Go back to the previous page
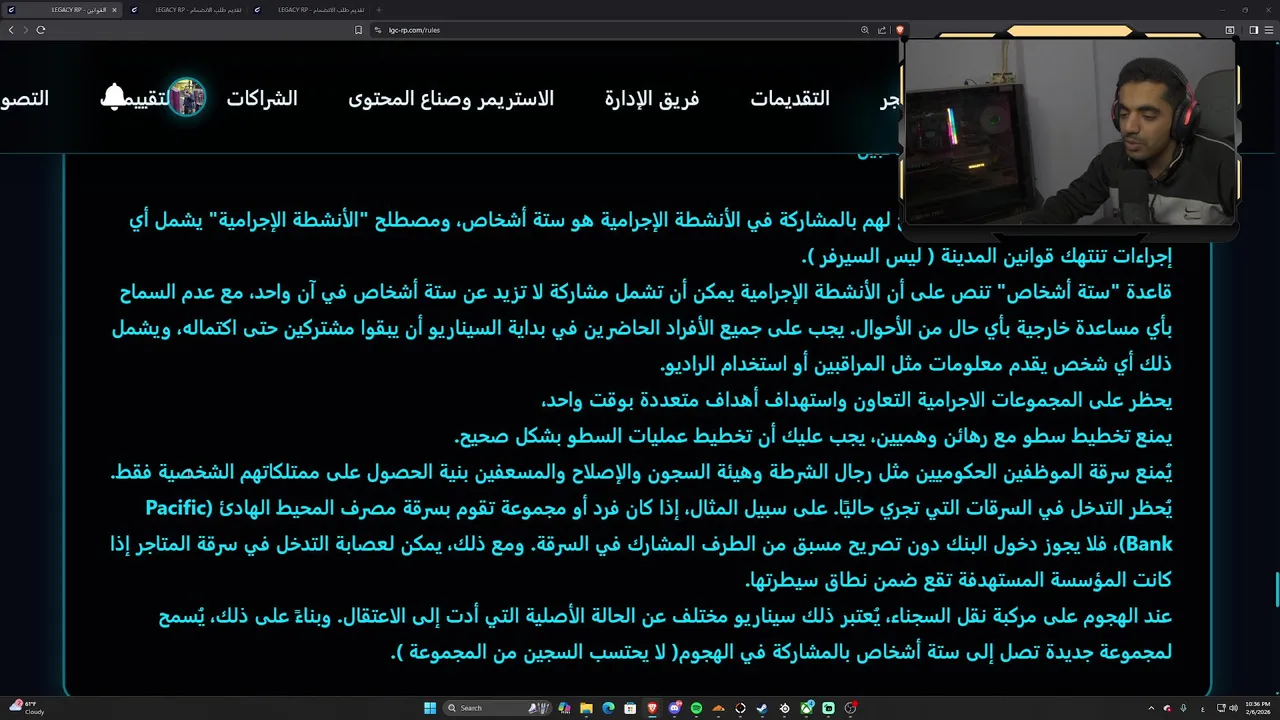Viewport: 1280px width, 720px height. click(10, 30)
